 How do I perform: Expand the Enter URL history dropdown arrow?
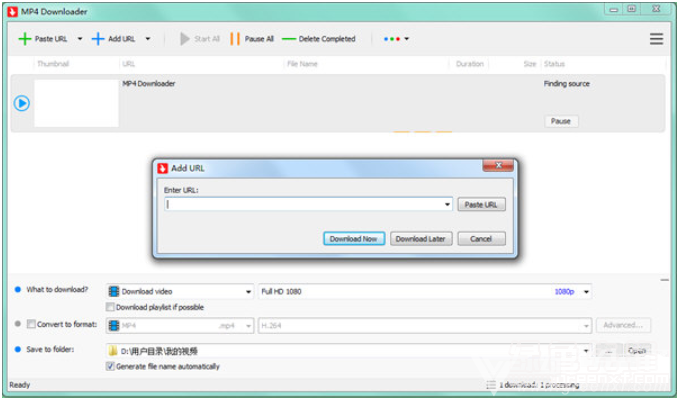pos(448,204)
